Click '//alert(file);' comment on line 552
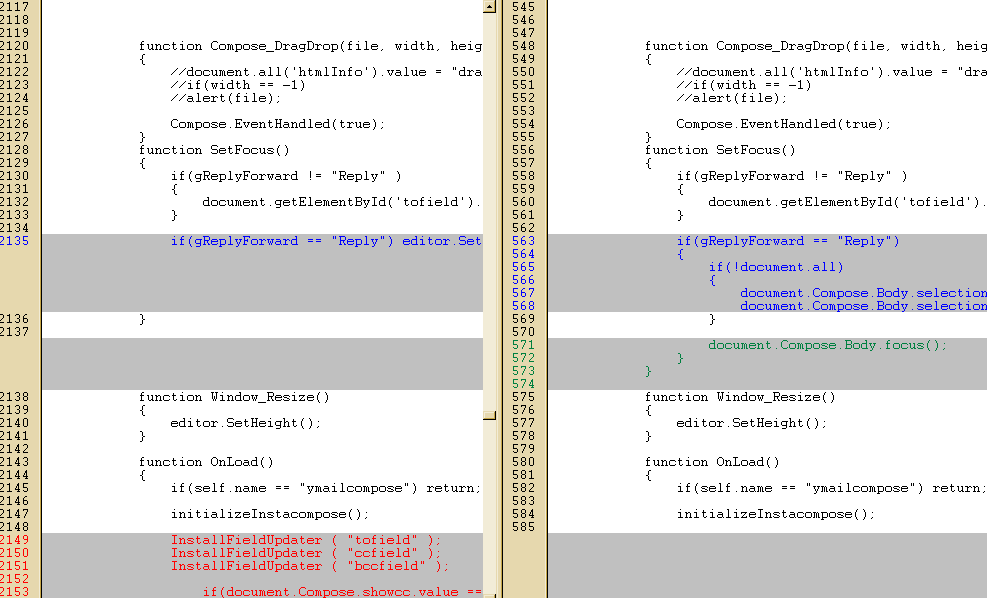 (x=731, y=98)
